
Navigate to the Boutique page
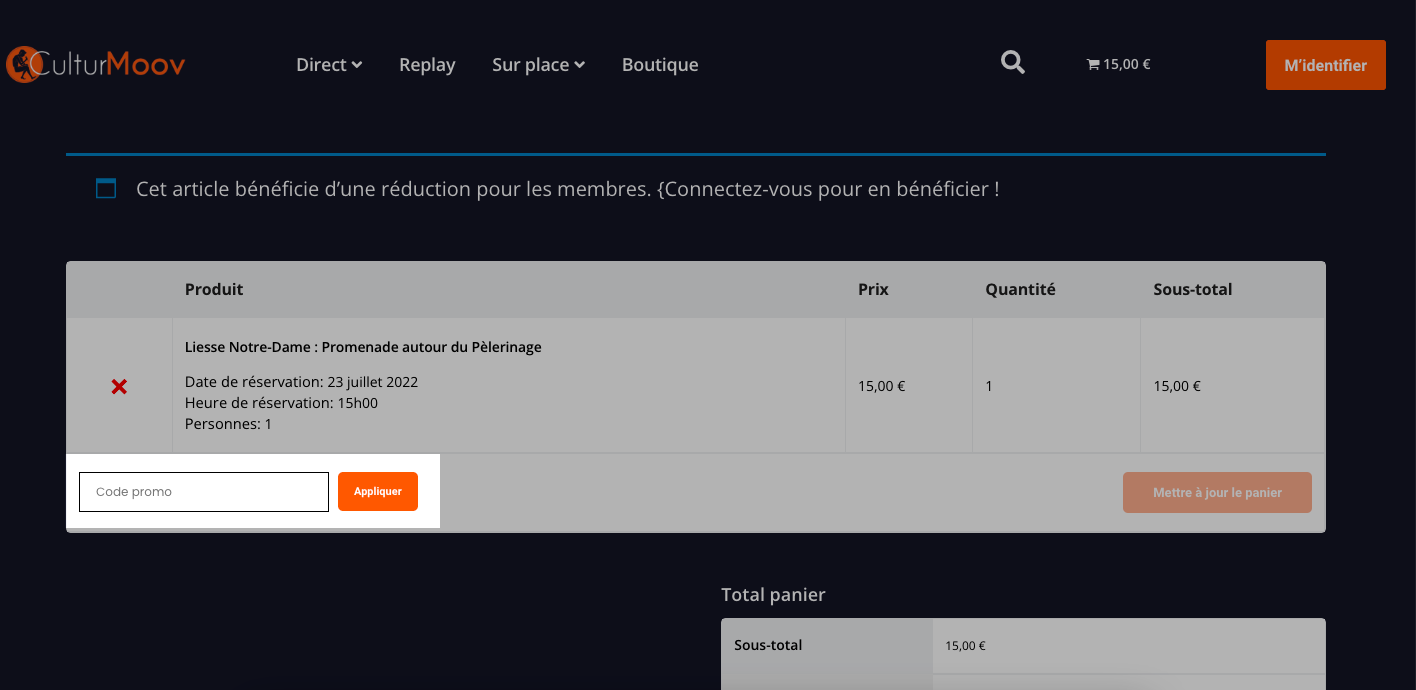660,65
